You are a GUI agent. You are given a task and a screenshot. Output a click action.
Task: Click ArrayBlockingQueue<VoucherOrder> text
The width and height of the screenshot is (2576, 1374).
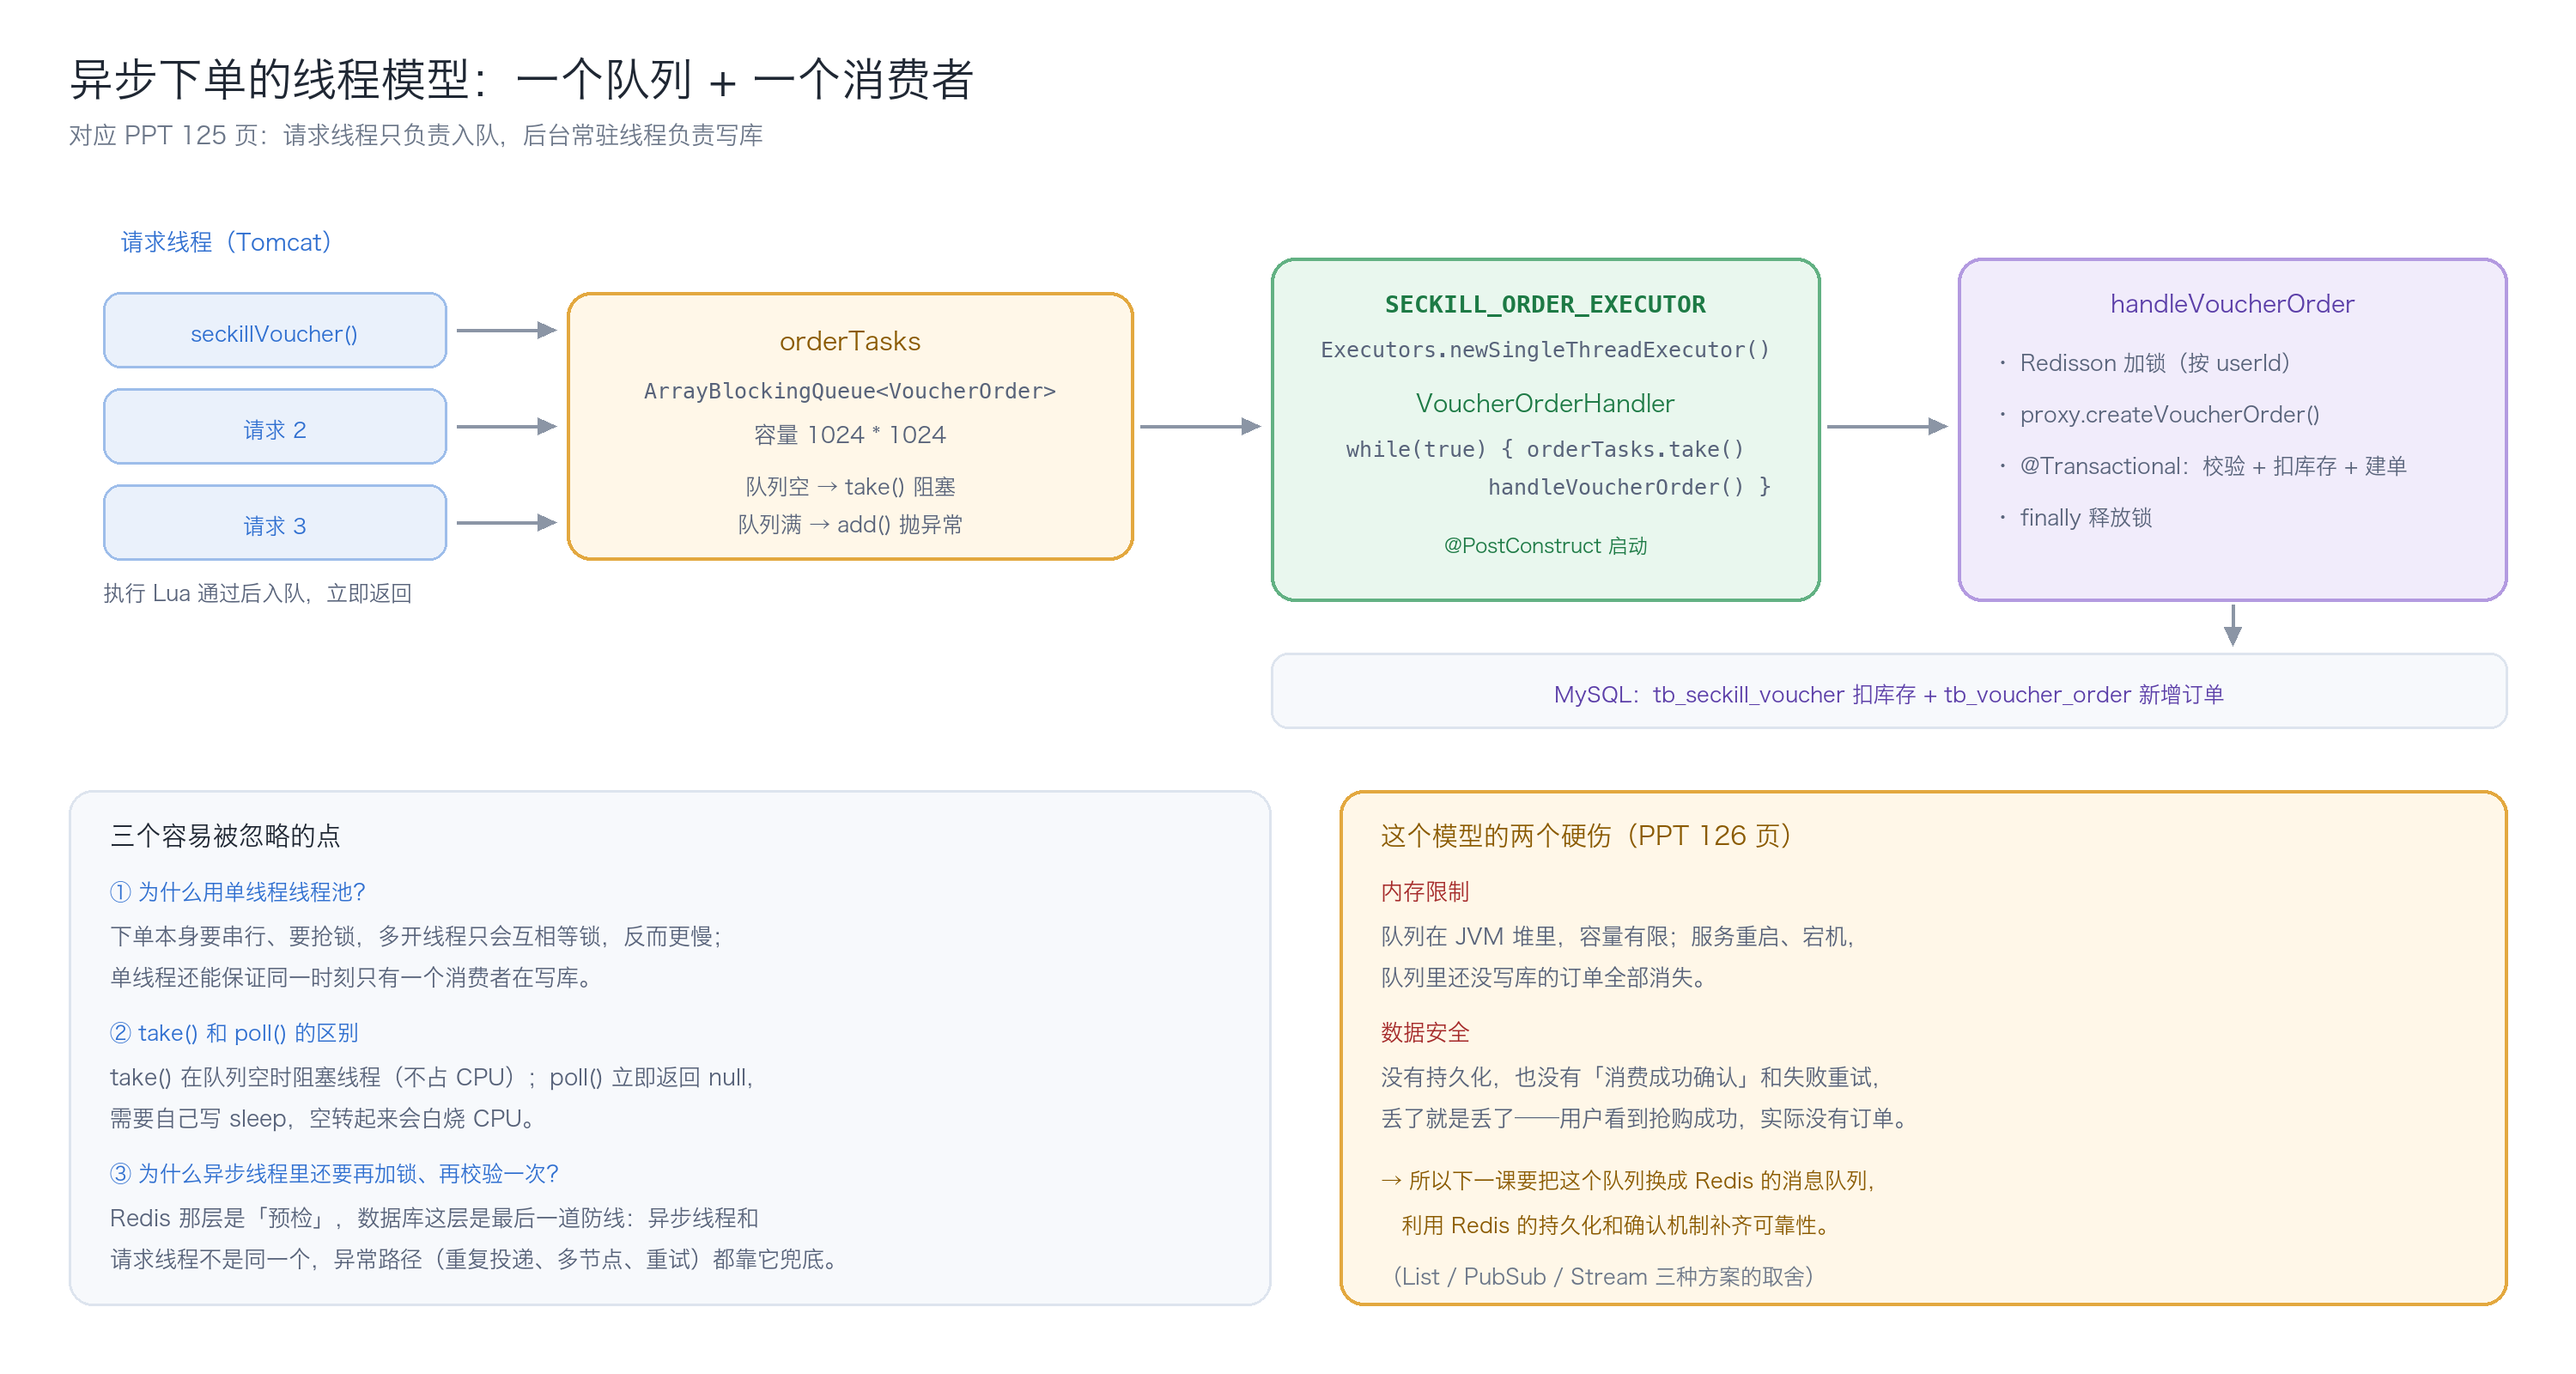tap(850, 391)
